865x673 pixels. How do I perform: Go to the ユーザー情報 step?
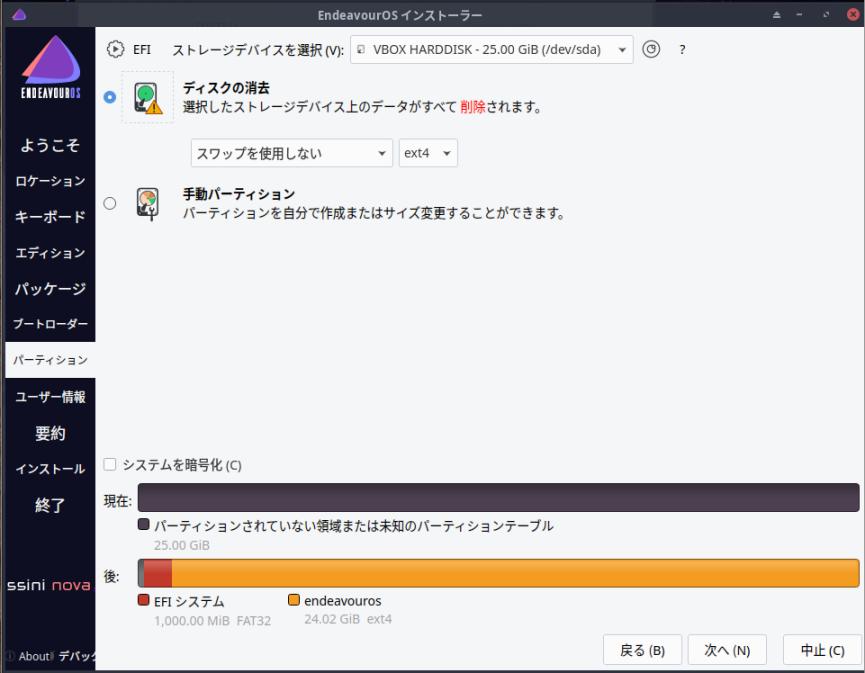(50, 397)
